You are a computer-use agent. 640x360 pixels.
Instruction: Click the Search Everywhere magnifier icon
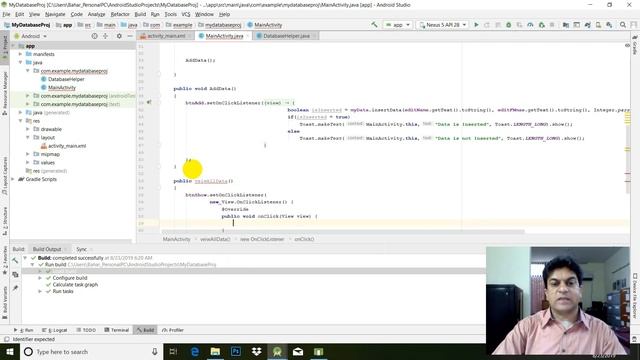pyautogui.click(x=623, y=25)
